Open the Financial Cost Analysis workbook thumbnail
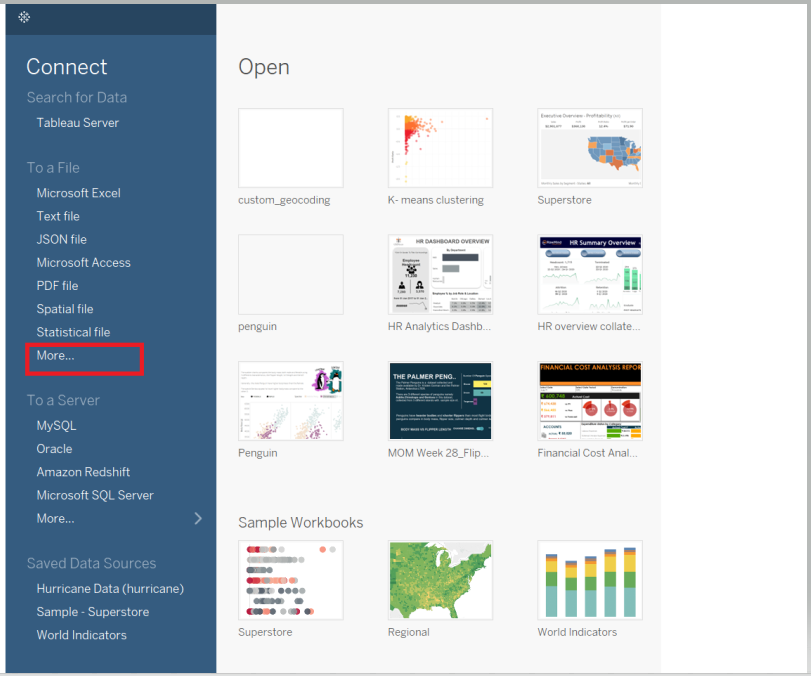811x676 pixels. (x=590, y=401)
